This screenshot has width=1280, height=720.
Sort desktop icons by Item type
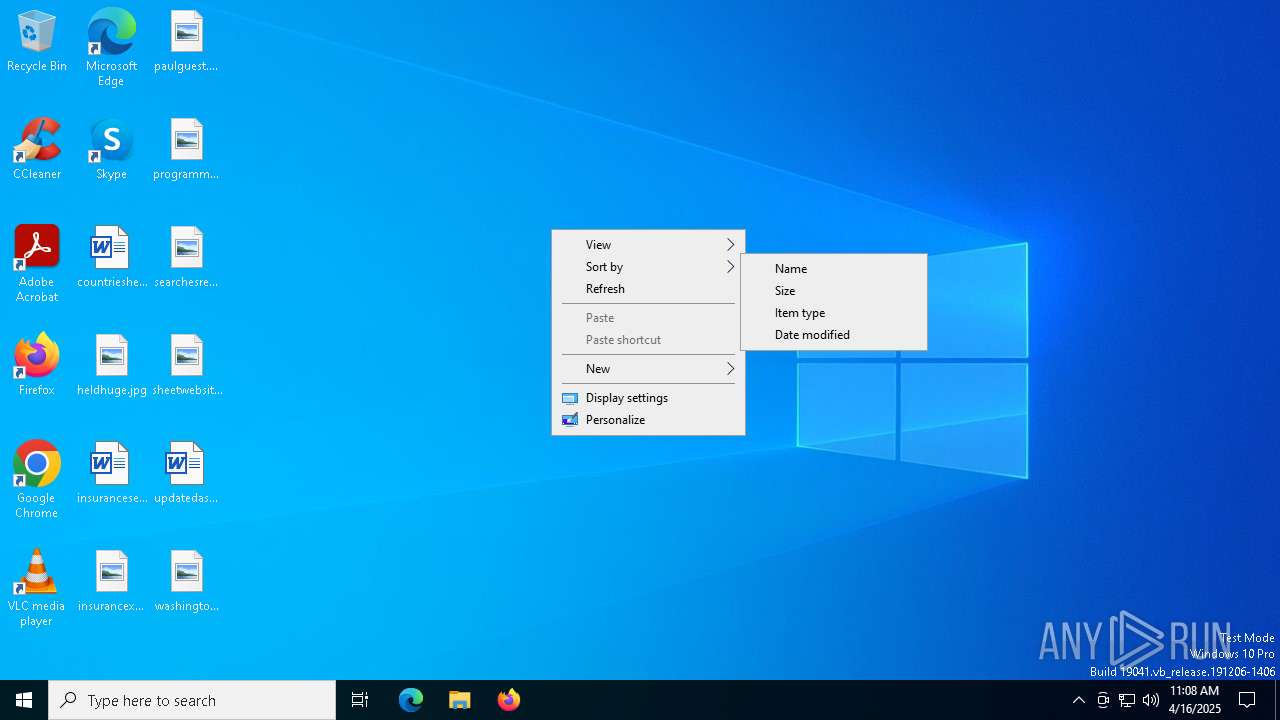tap(834, 313)
